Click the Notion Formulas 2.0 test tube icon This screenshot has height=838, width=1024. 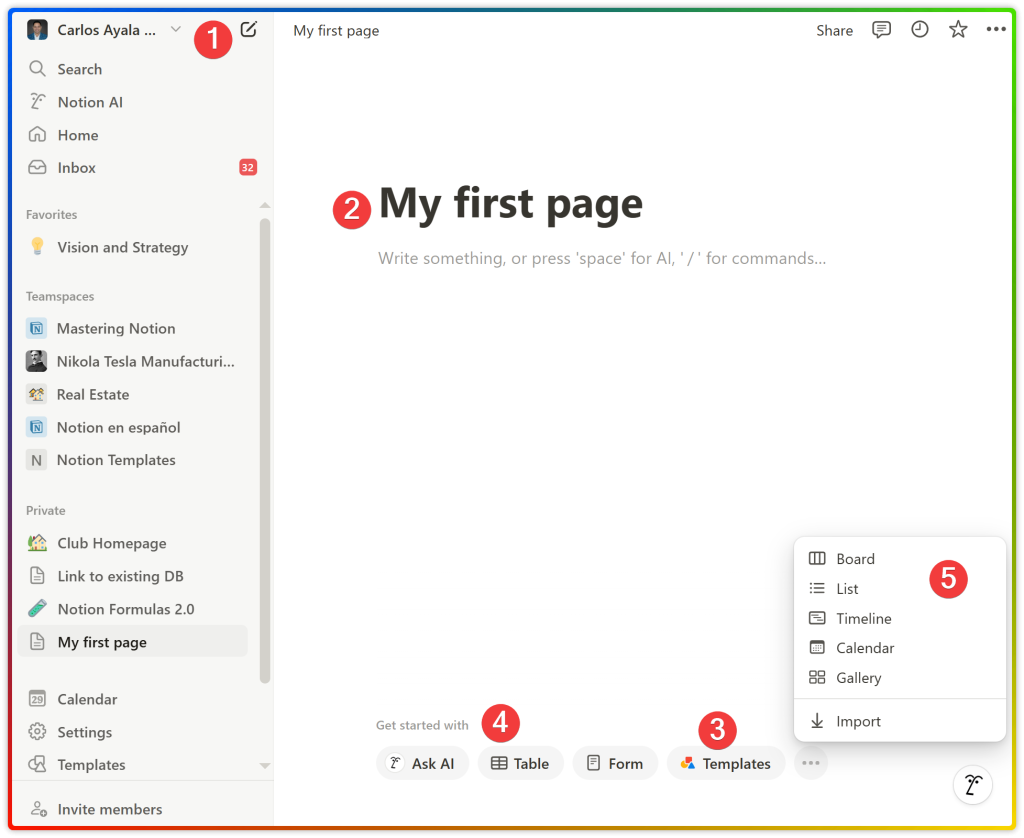(x=37, y=609)
